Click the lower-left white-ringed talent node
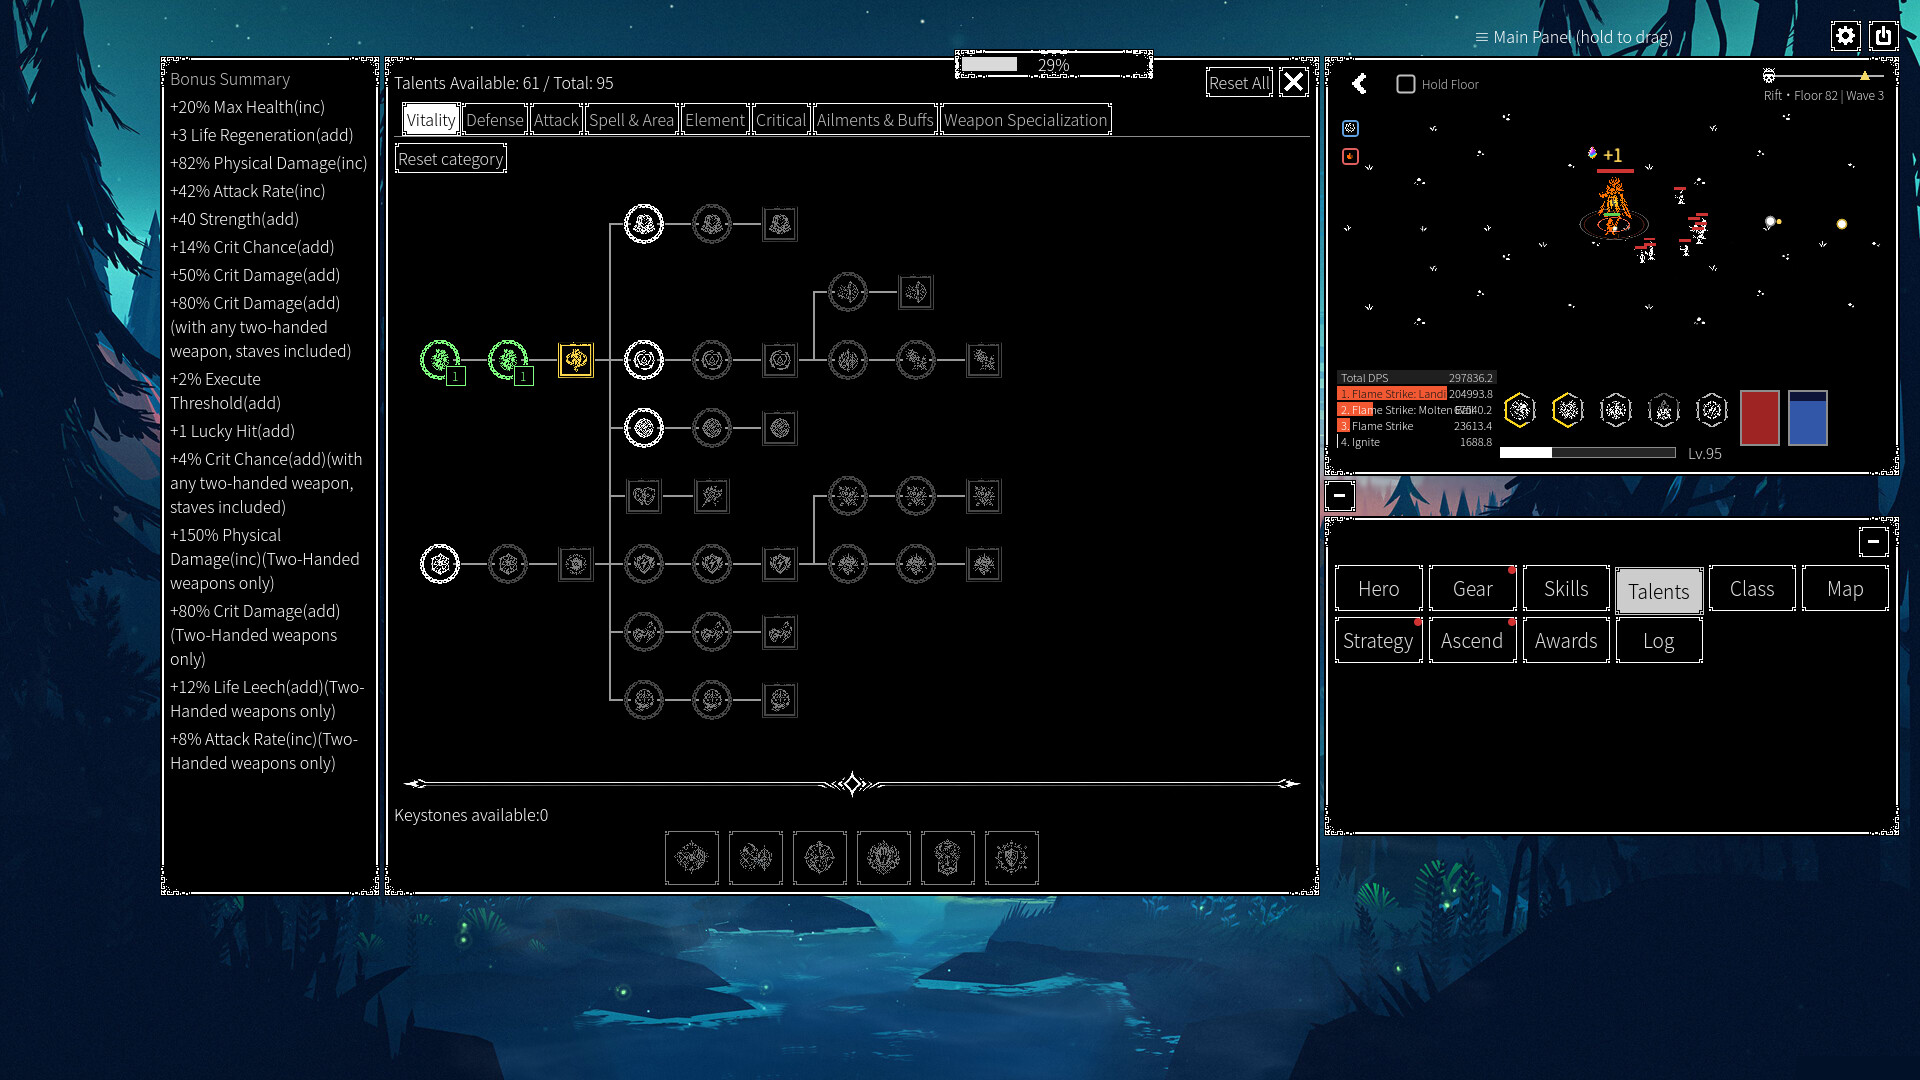The image size is (1920, 1080). pos(440,564)
